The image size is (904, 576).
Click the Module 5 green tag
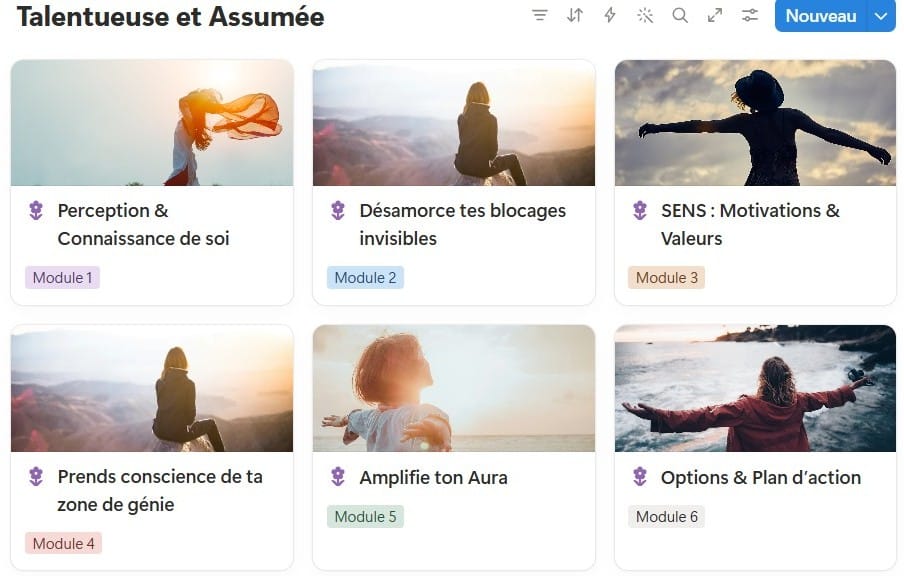point(365,517)
